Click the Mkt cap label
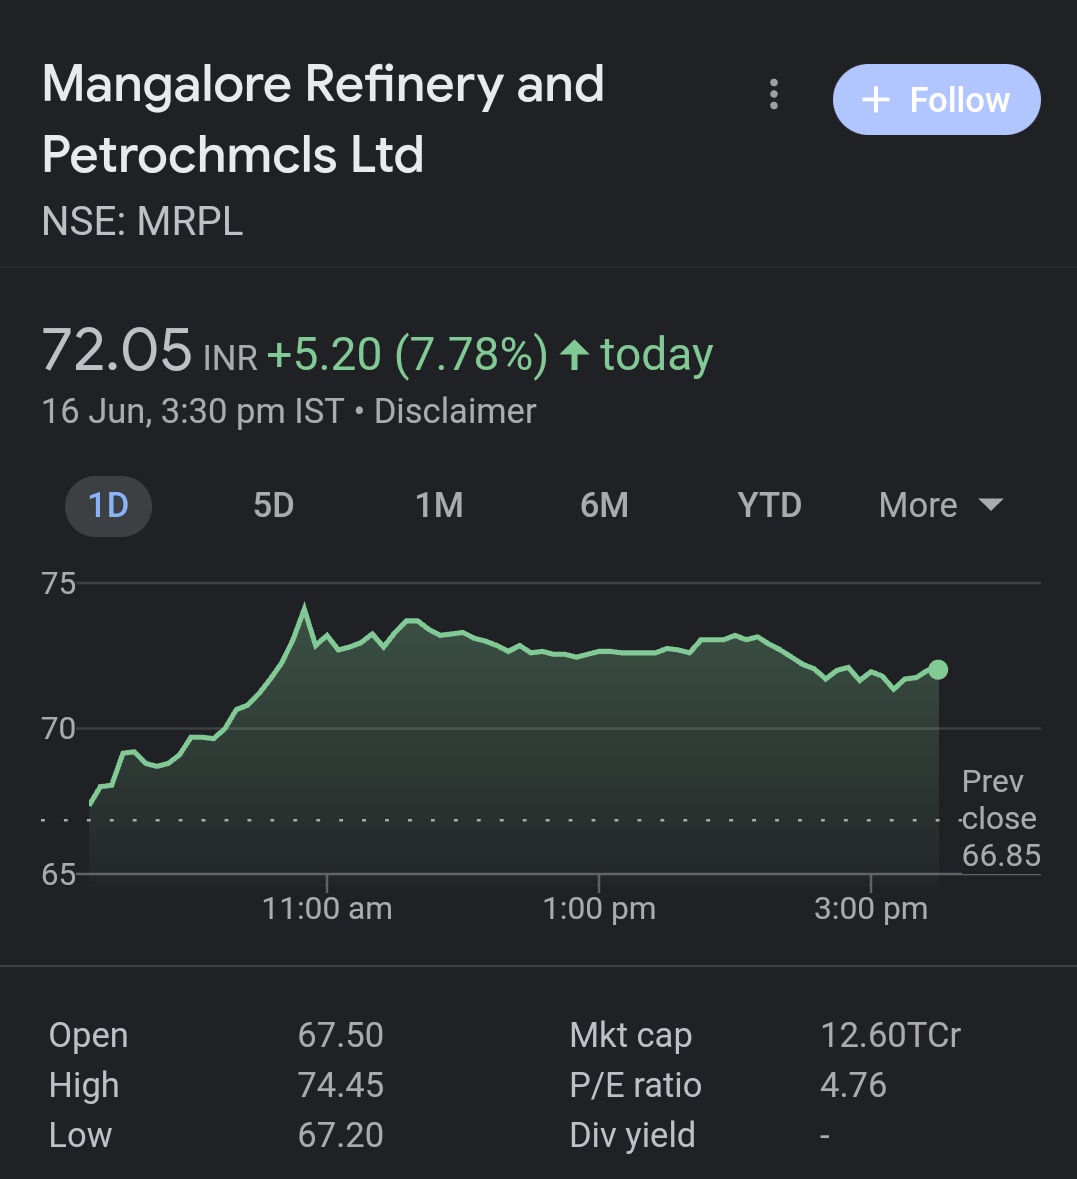The width and height of the screenshot is (1077, 1179). pyautogui.click(x=631, y=1036)
